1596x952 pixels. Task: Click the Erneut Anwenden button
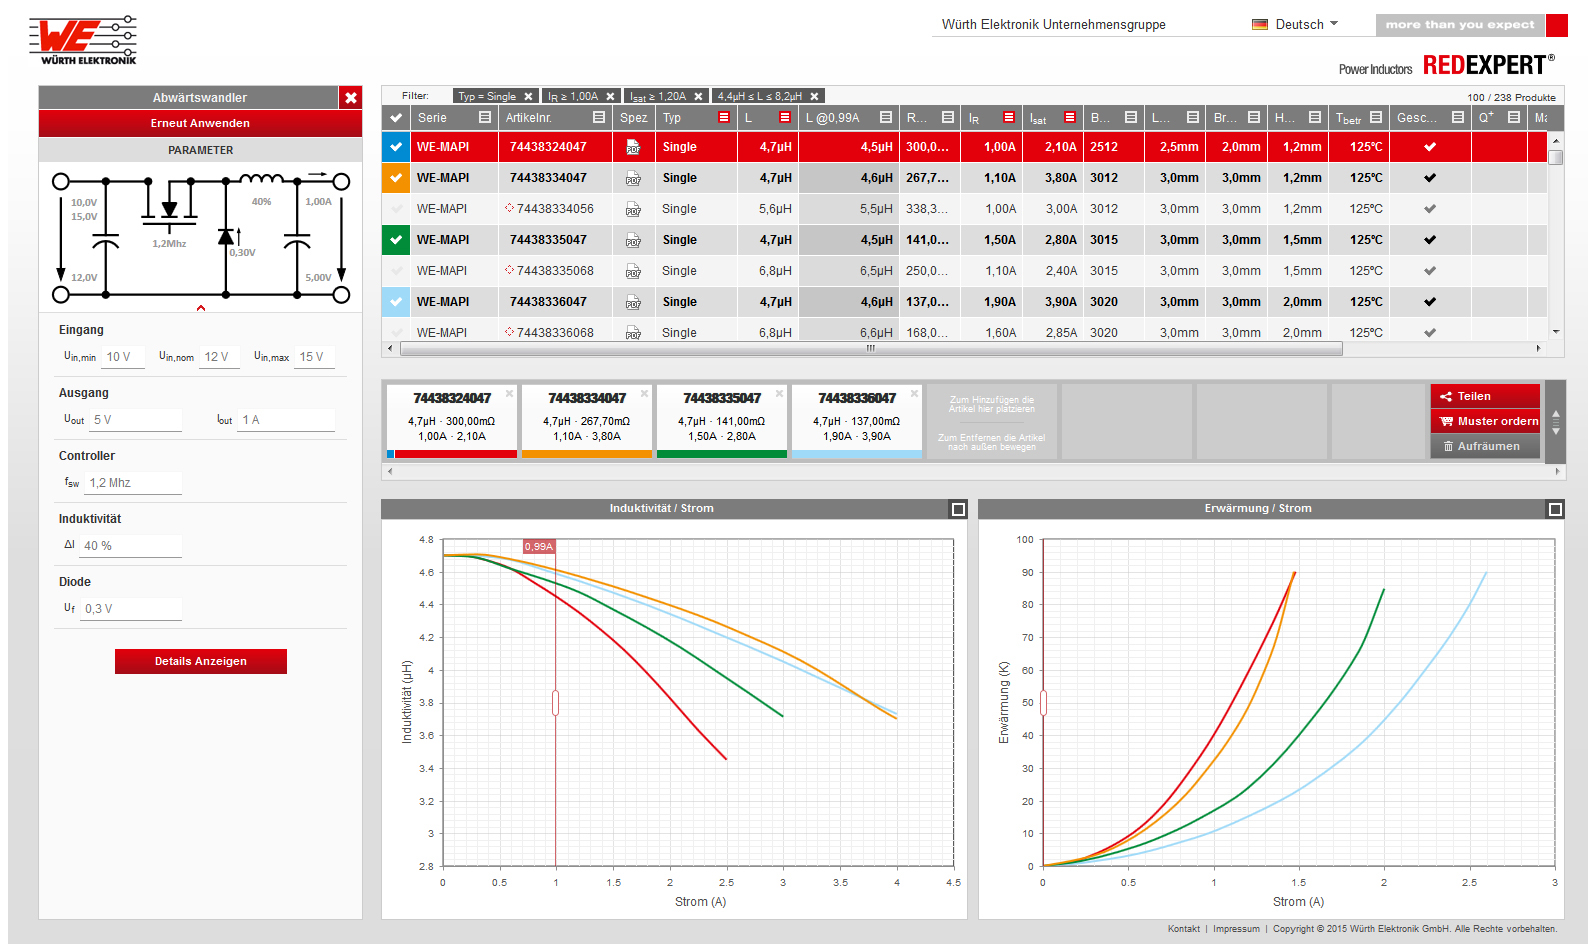[x=200, y=123]
